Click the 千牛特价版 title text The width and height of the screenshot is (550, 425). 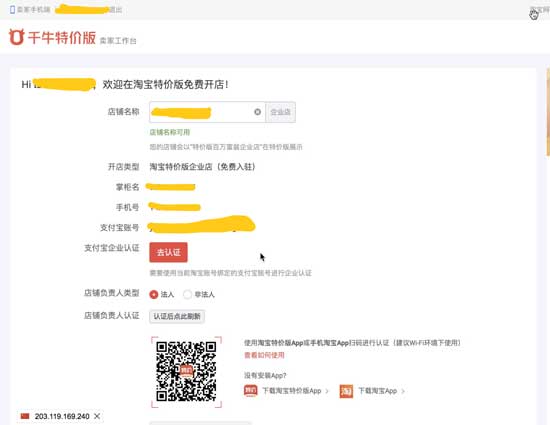[x=62, y=38]
